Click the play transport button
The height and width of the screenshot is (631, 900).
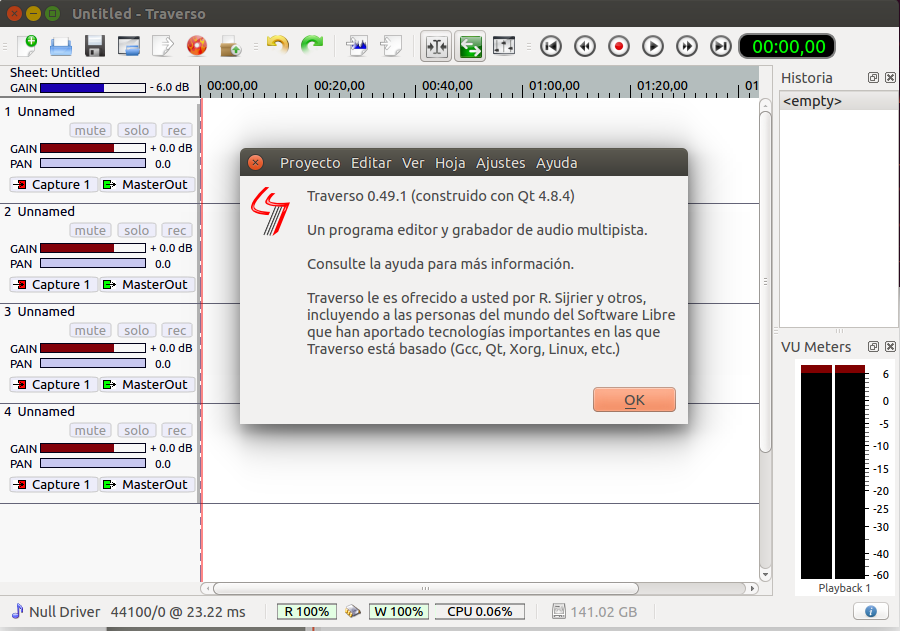coord(653,46)
